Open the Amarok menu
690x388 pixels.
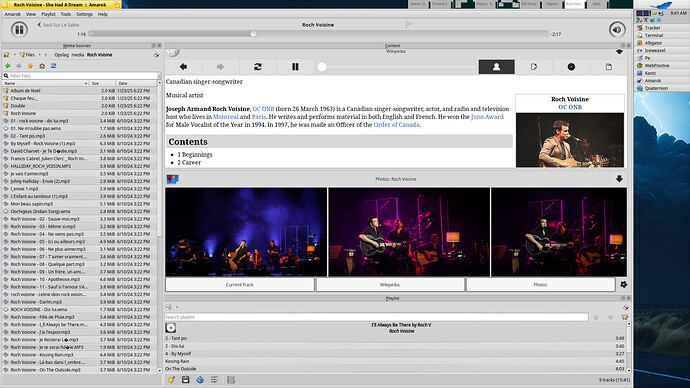(x=12, y=14)
